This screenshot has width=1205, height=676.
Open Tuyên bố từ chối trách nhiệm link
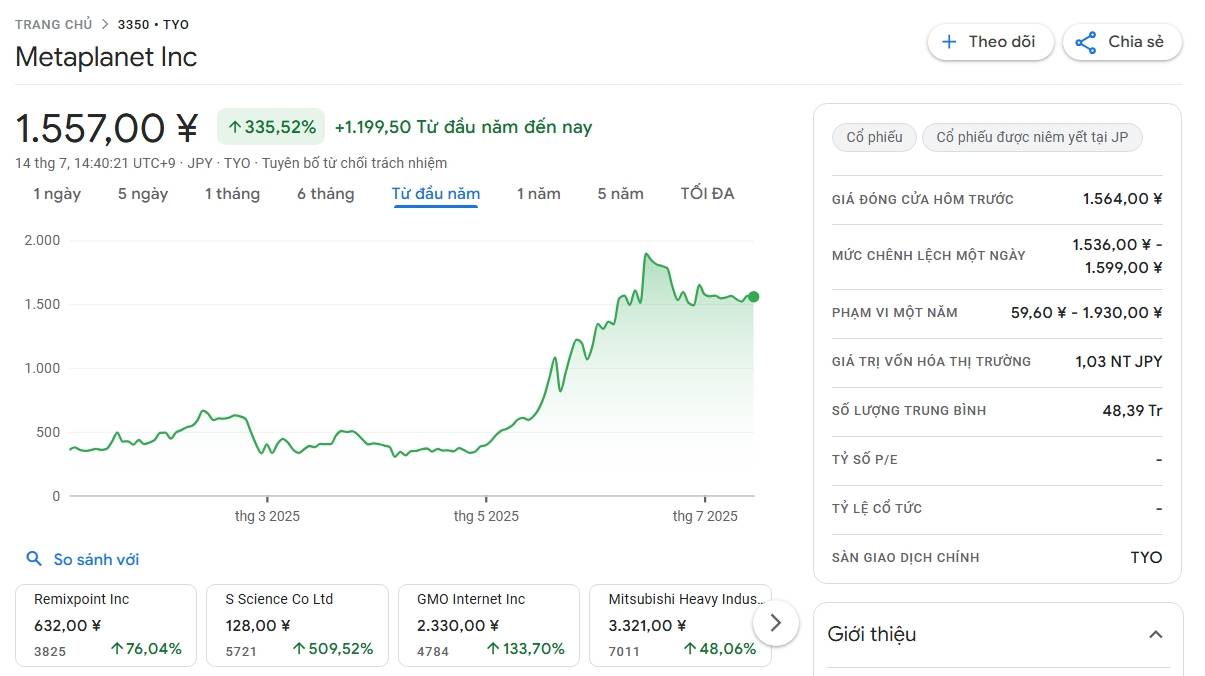(355, 163)
